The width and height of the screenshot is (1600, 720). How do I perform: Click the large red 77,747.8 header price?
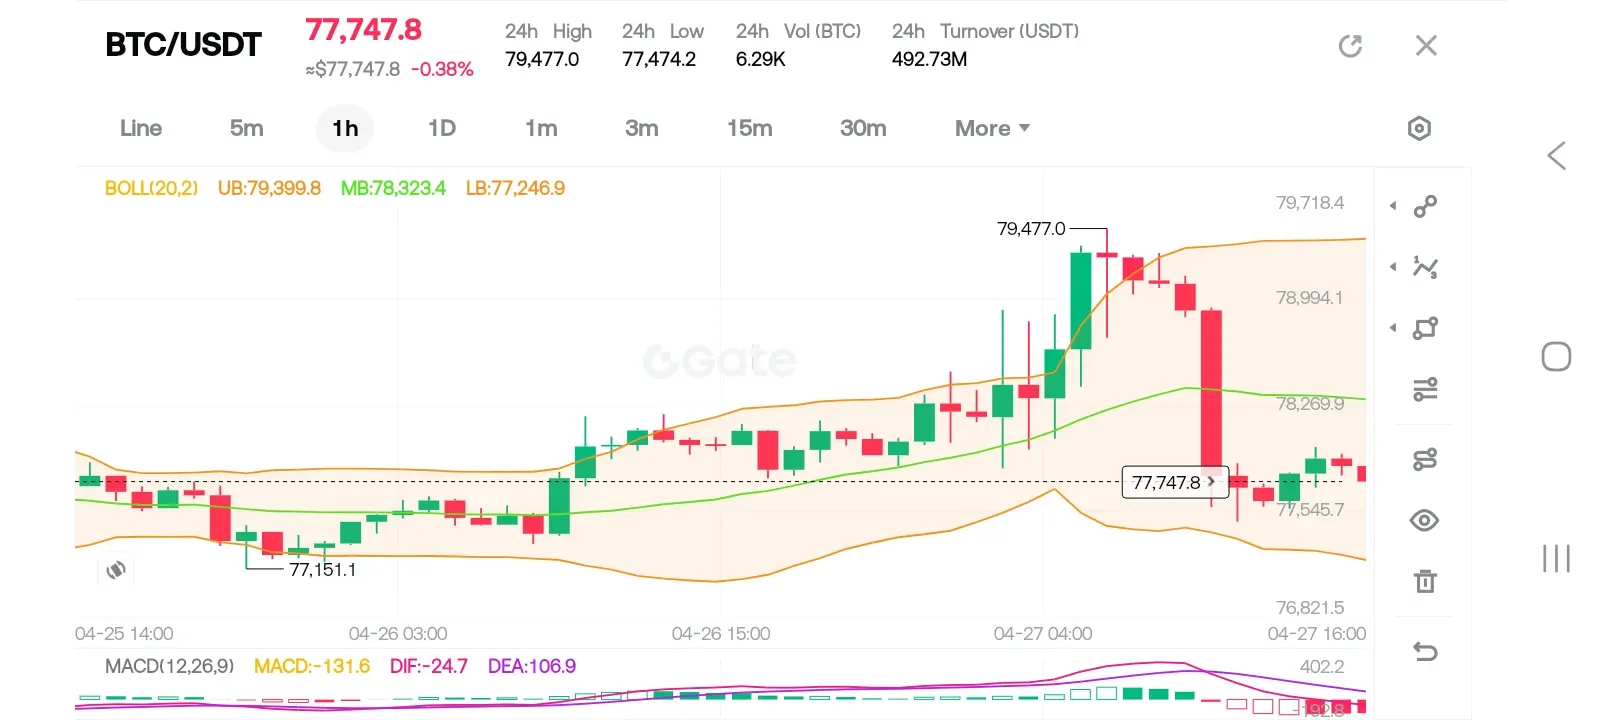(364, 30)
